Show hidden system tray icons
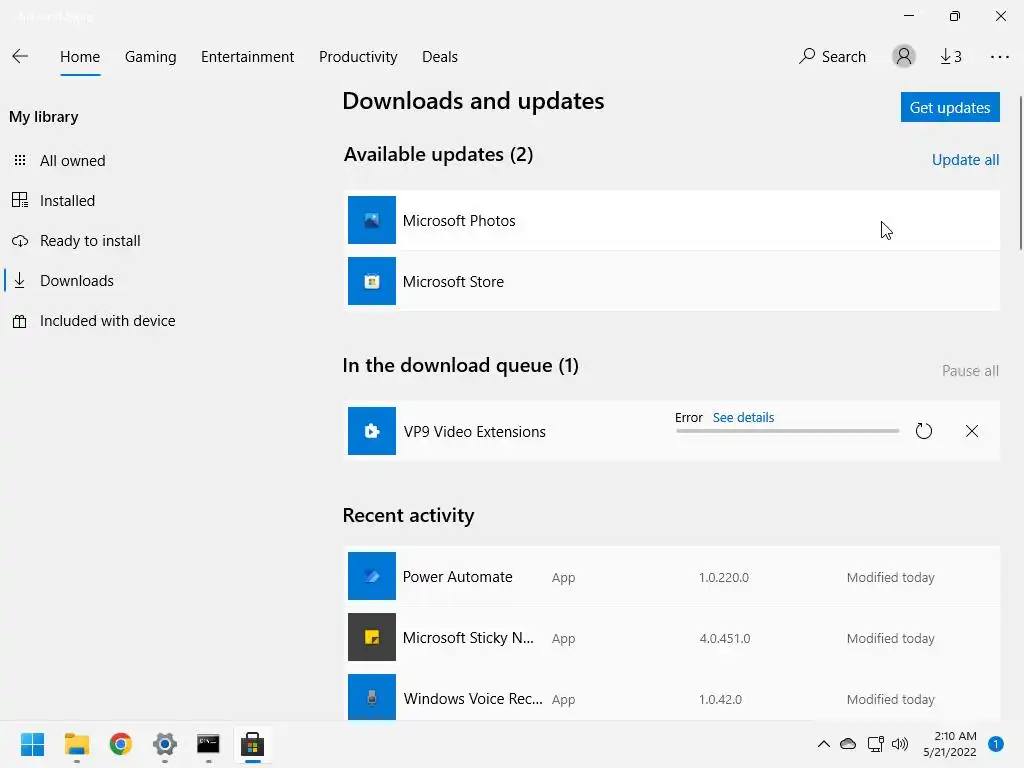The width and height of the screenshot is (1024, 768). [x=824, y=744]
